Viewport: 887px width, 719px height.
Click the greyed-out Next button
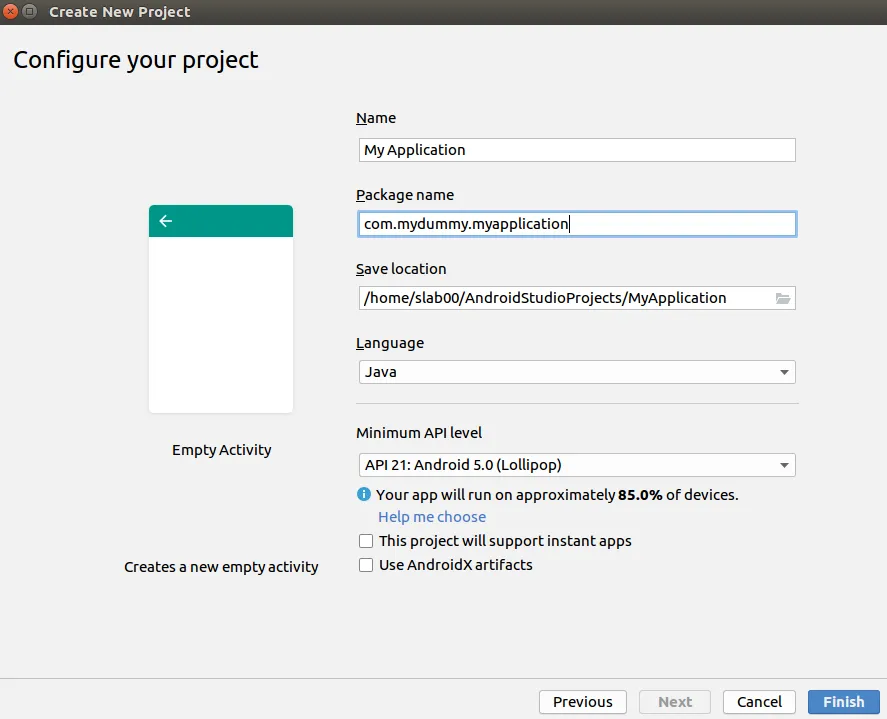675,702
